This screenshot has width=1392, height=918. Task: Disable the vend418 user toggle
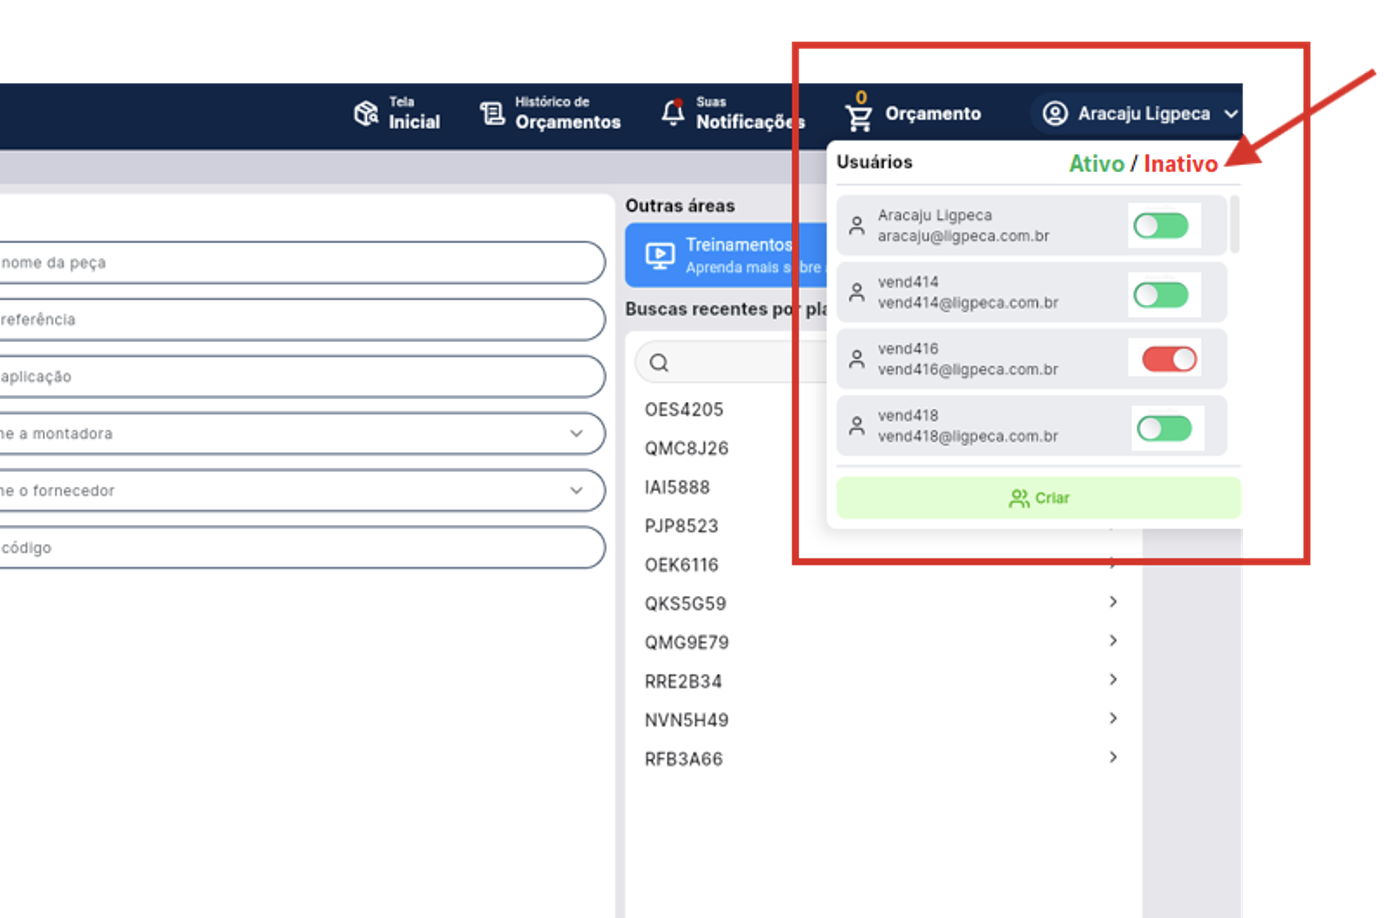coord(1164,429)
